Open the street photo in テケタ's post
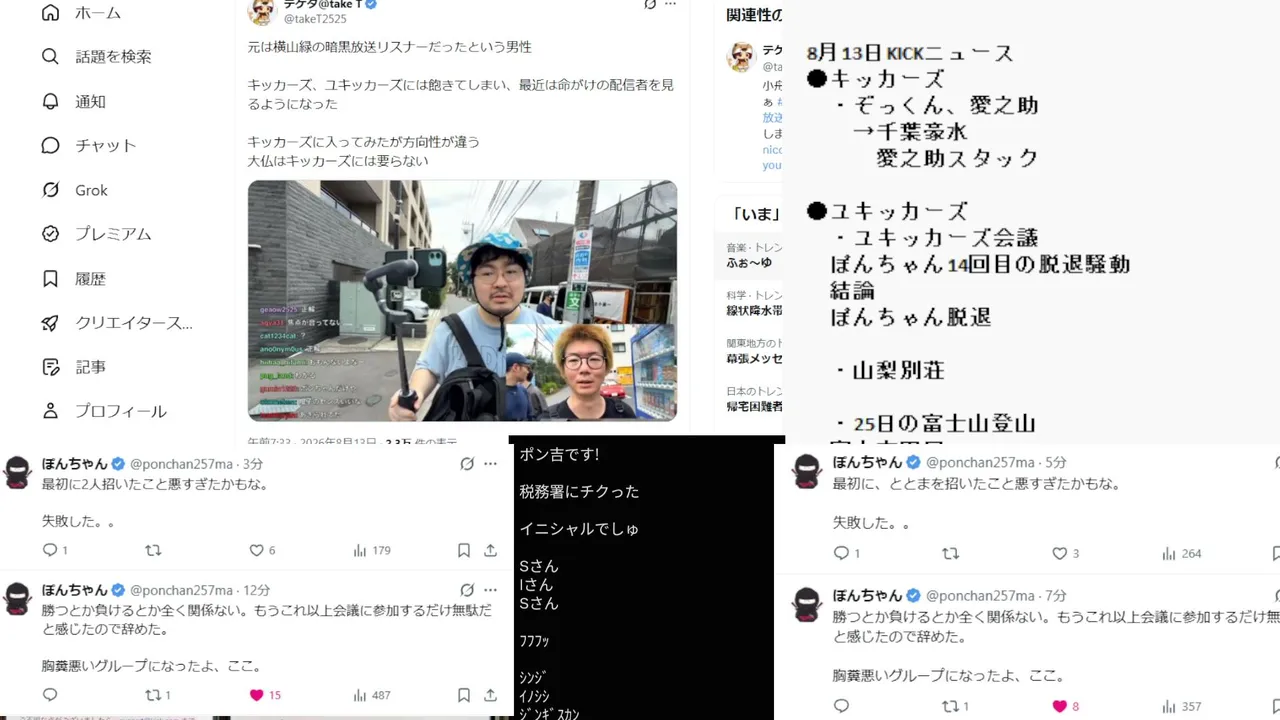 (462, 301)
